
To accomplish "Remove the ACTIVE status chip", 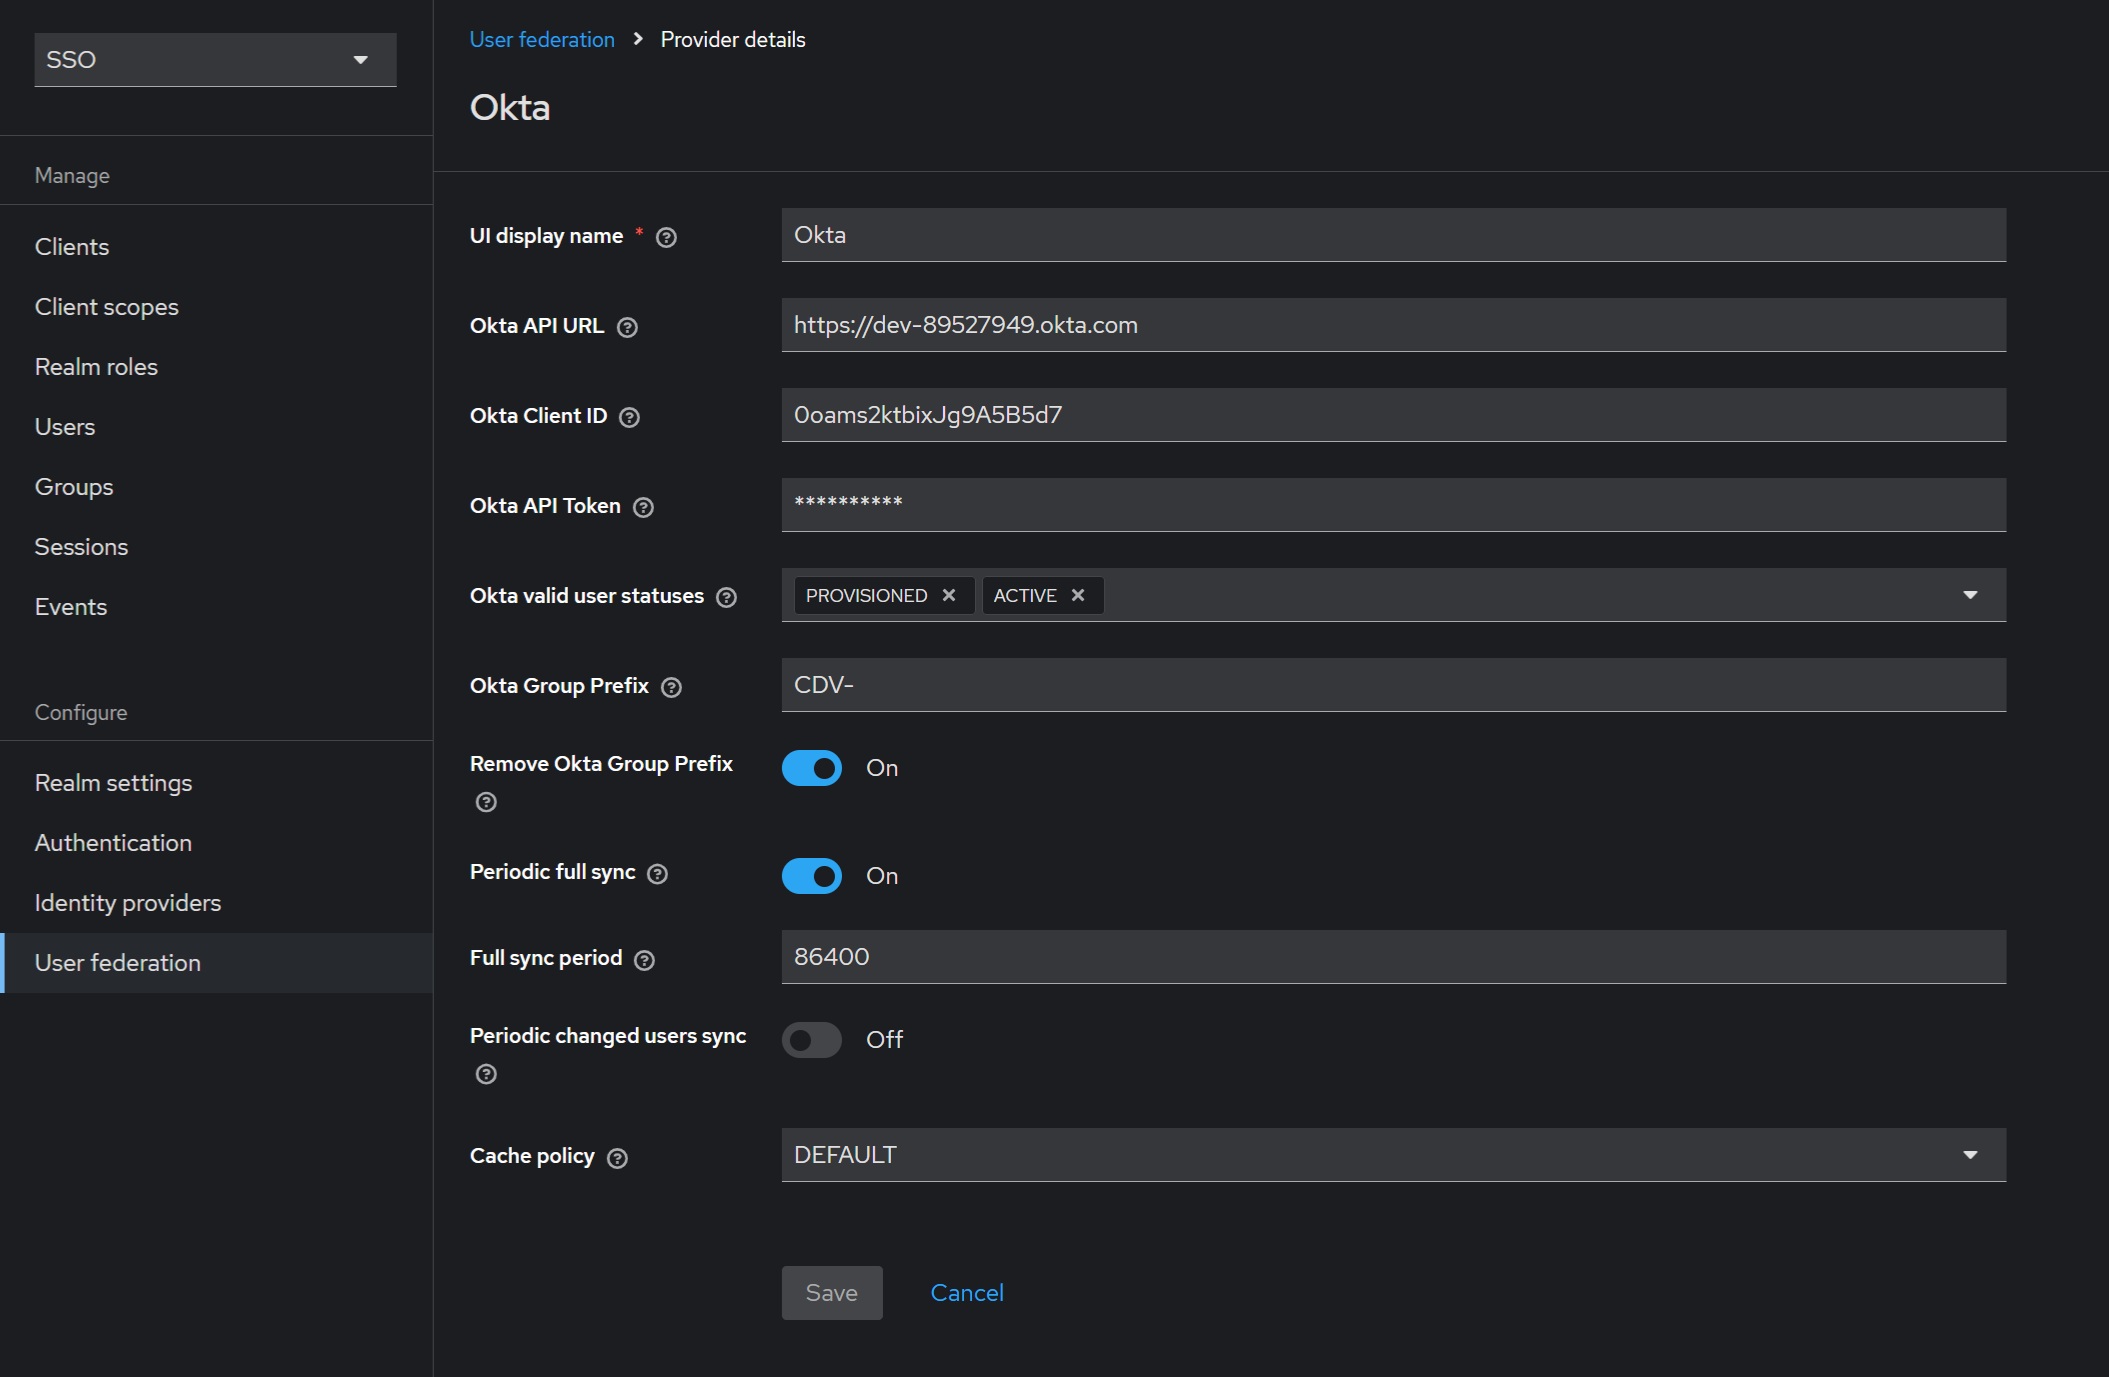I will pos(1078,595).
